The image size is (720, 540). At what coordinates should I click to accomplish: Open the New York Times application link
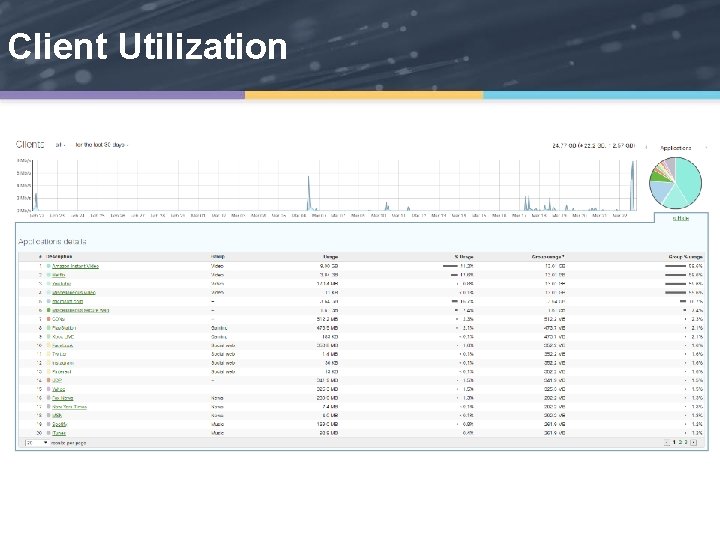(69, 406)
